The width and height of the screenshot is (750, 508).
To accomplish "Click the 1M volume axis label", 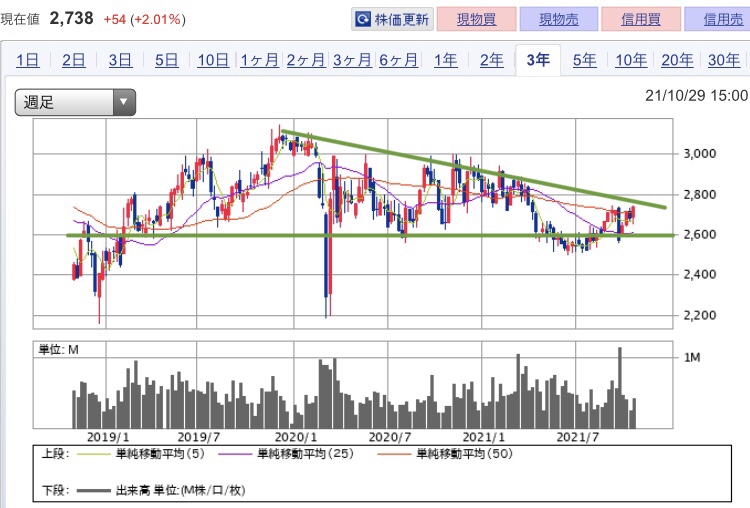I will click(x=692, y=357).
